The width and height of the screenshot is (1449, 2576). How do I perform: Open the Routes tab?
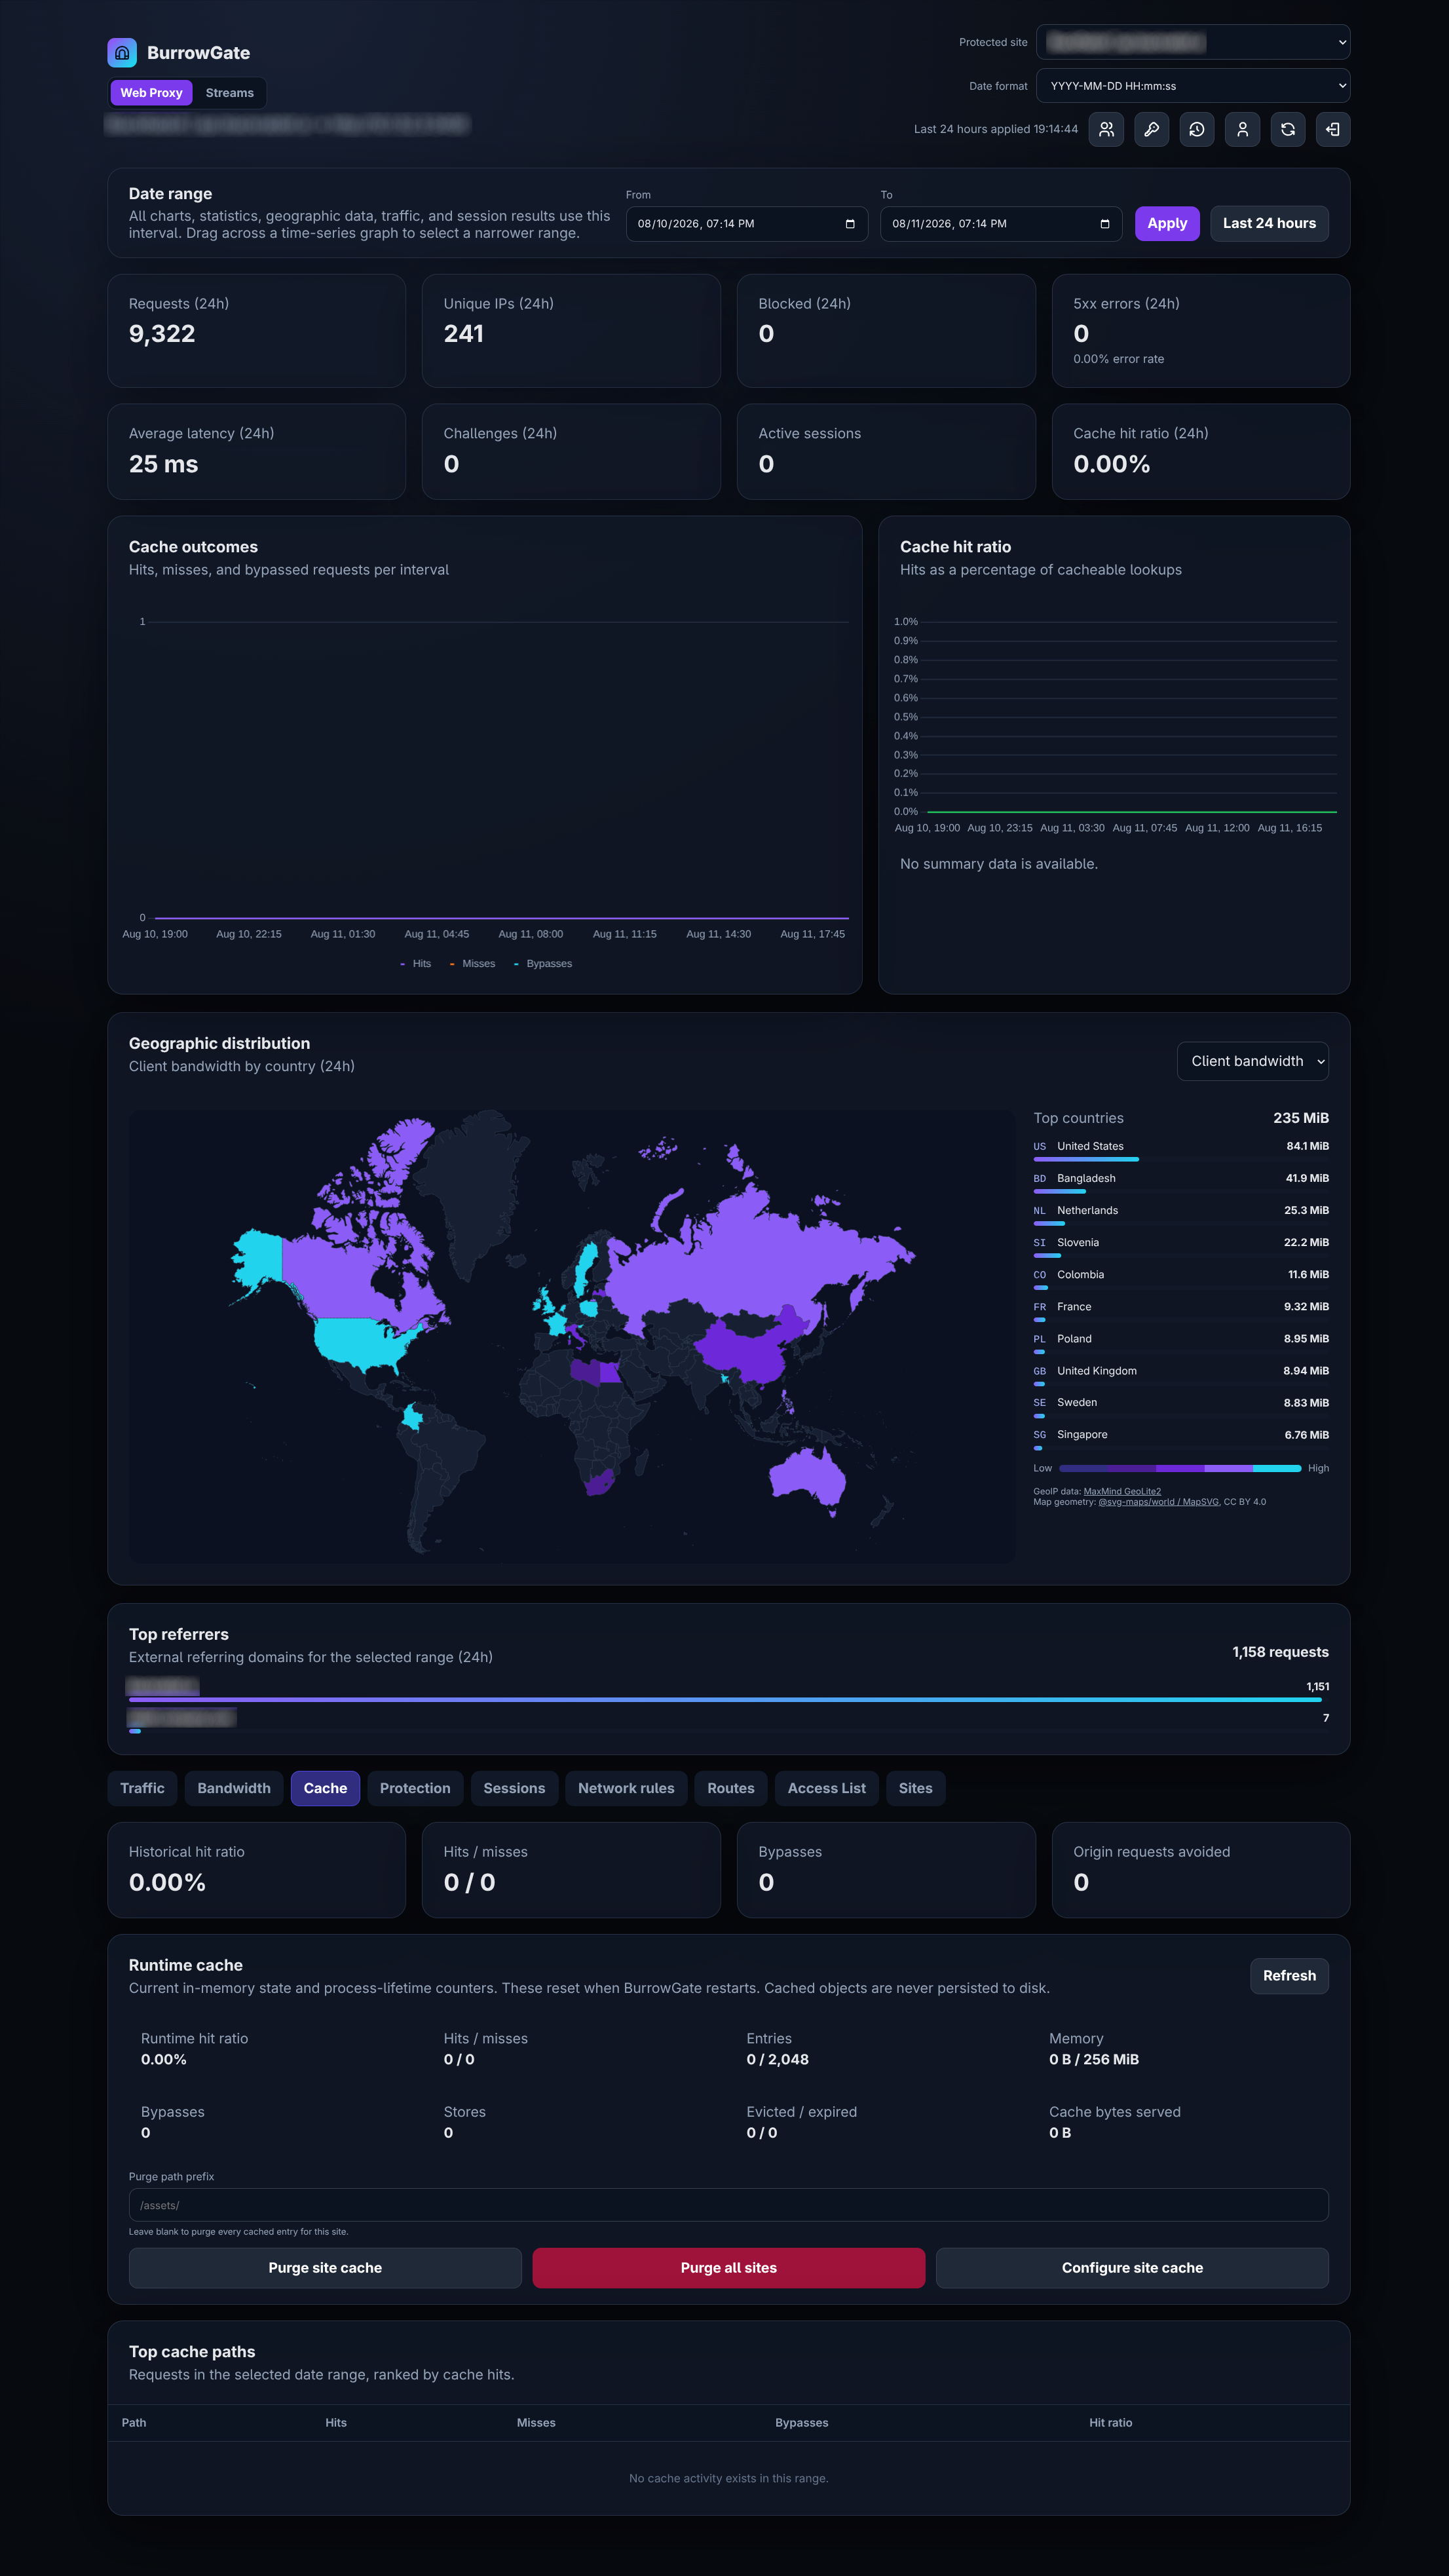coord(731,1788)
